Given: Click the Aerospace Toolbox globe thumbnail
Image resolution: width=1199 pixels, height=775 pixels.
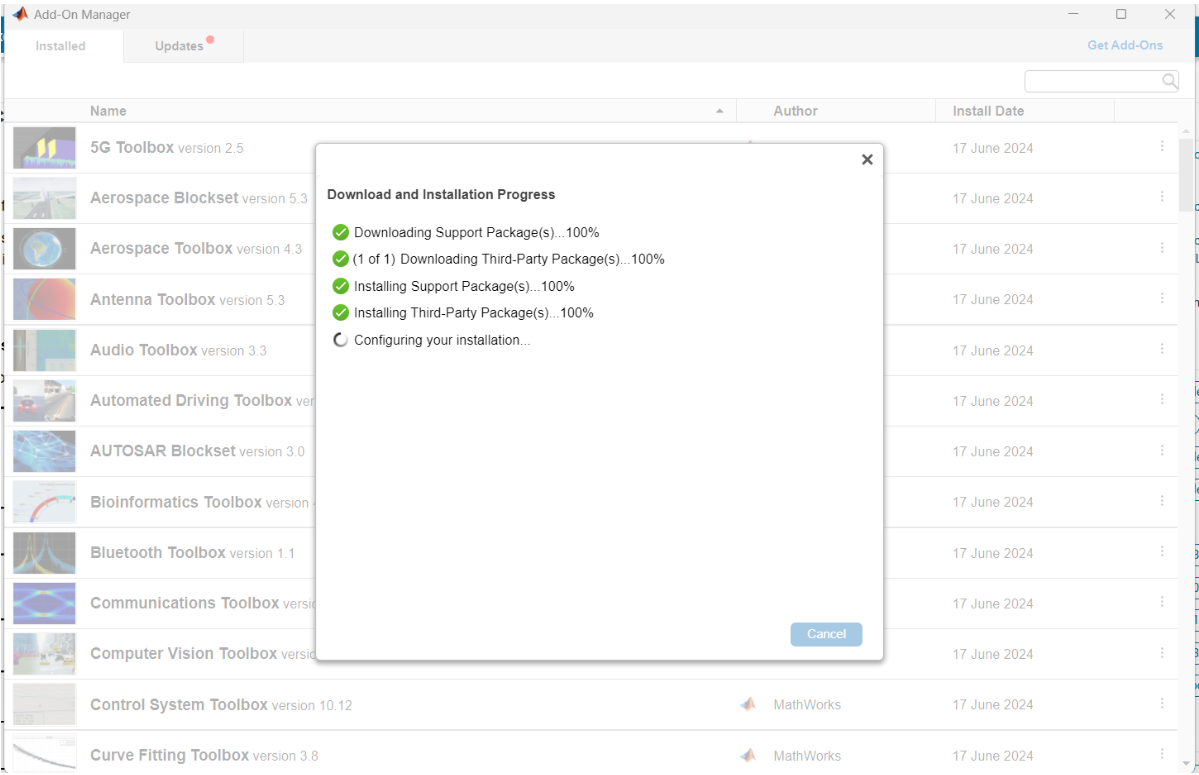Looking at the screenshot, I should click(44, 248).
